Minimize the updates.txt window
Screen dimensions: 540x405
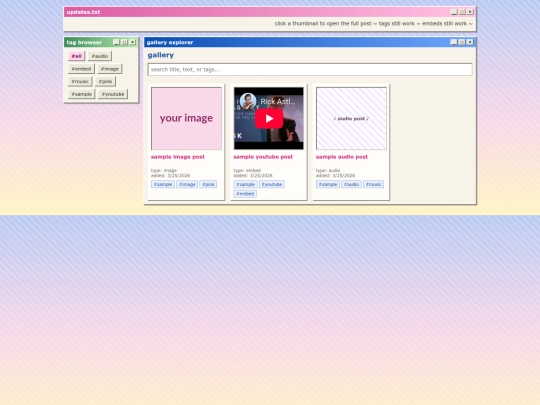(454, 12)
